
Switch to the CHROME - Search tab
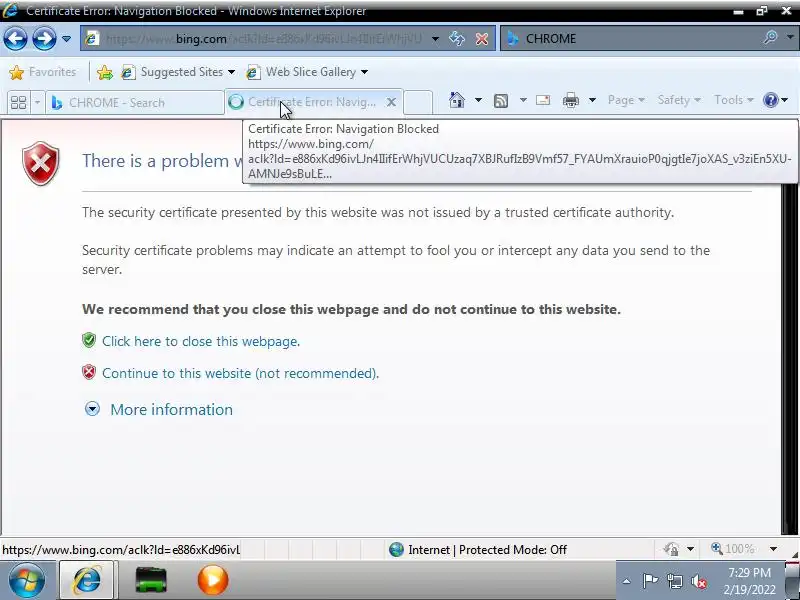(135, 103)
